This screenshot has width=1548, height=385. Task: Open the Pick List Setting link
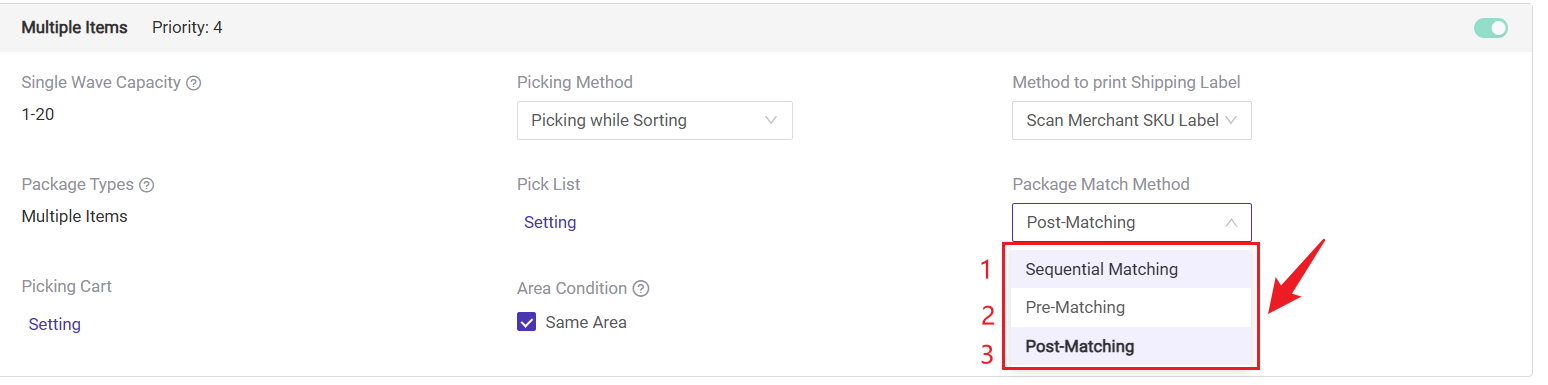[x=550, y=222]
